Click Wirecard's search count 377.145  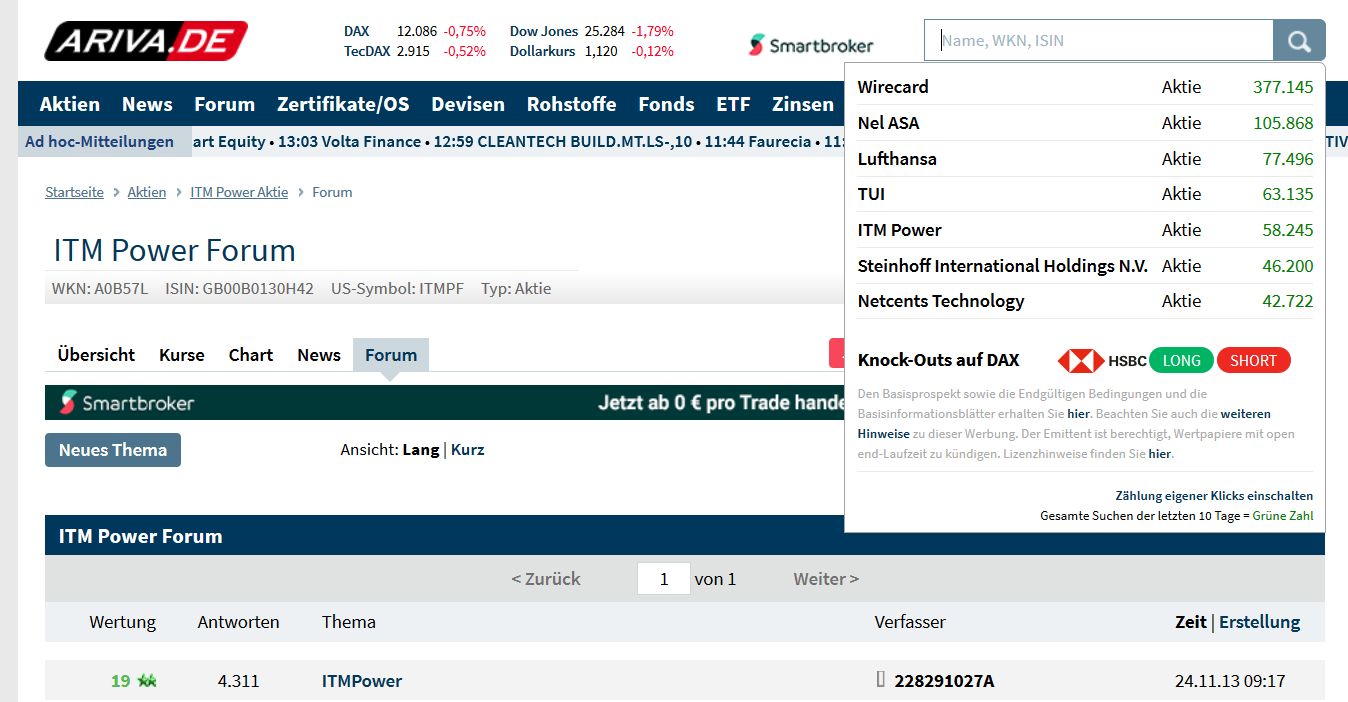pyautogui.click(x=1283, y=87)
